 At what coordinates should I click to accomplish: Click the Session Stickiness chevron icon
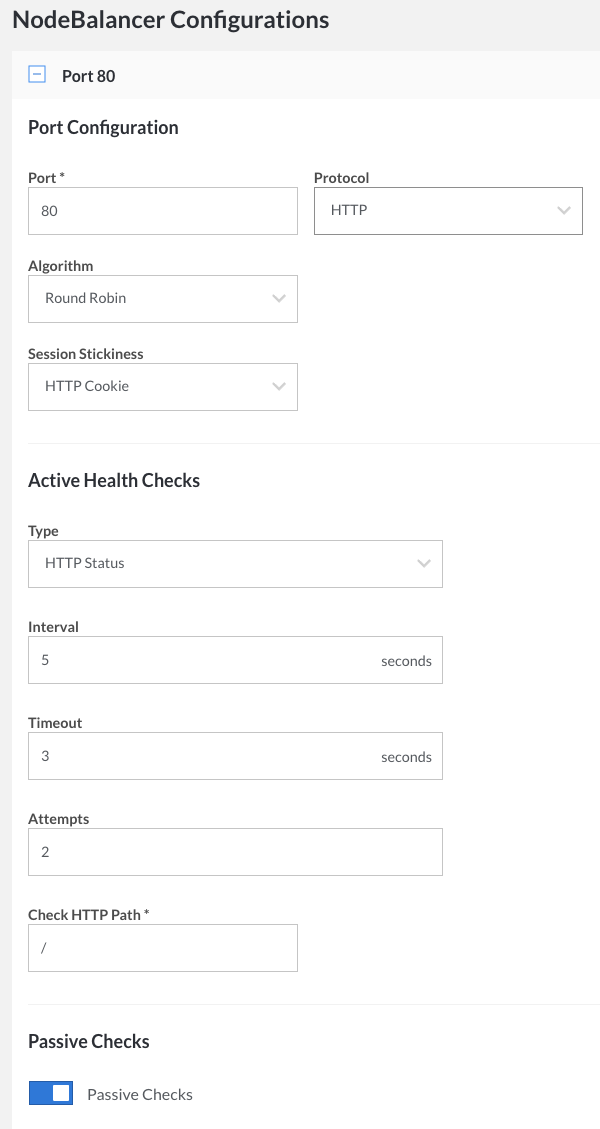tap(277, 386)
